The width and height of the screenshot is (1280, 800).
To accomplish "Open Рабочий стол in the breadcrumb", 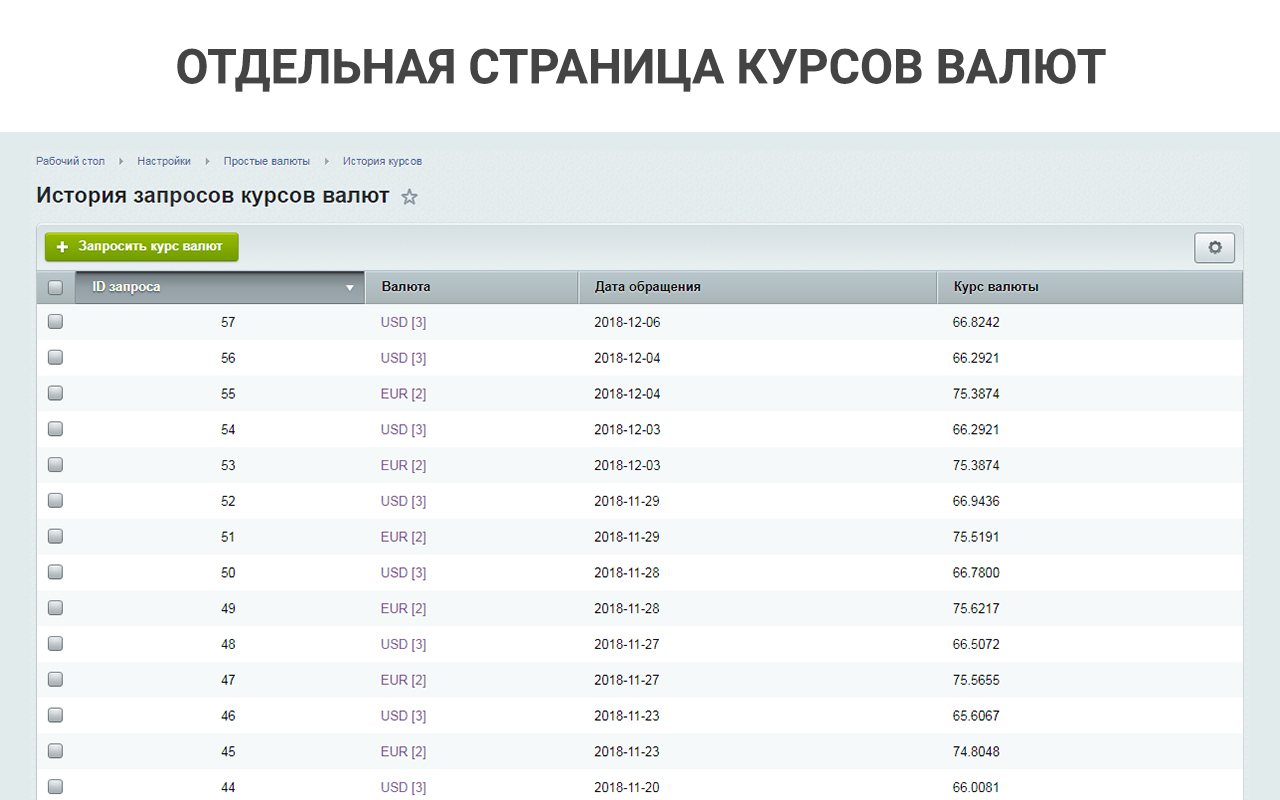I will pos(70,161).
